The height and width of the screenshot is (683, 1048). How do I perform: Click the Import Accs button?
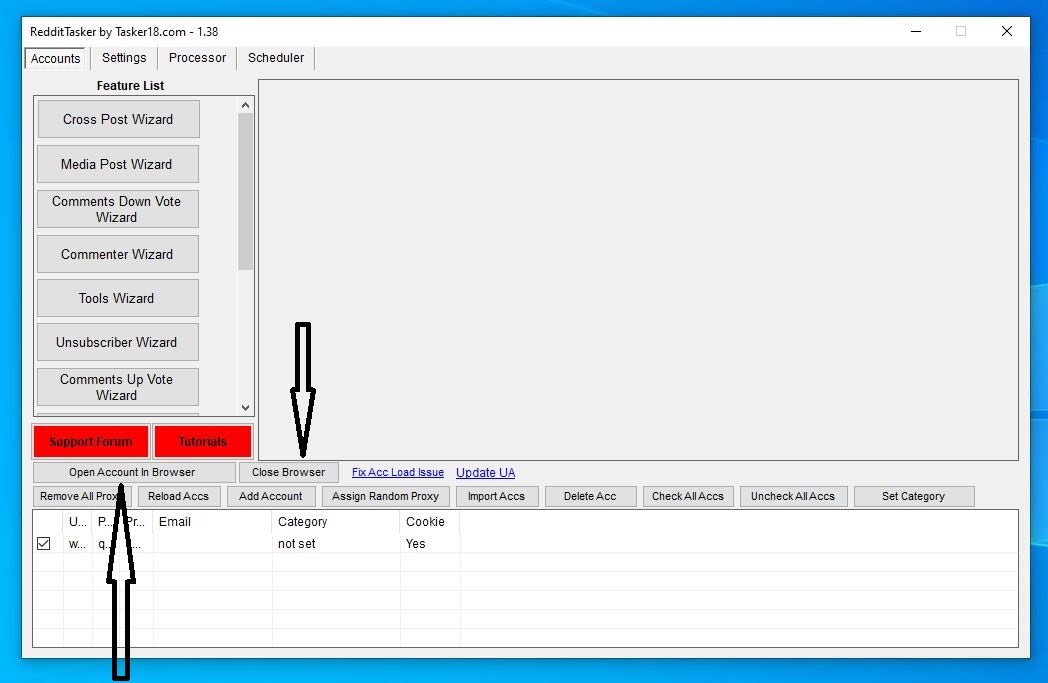click(x=497, y=496)
